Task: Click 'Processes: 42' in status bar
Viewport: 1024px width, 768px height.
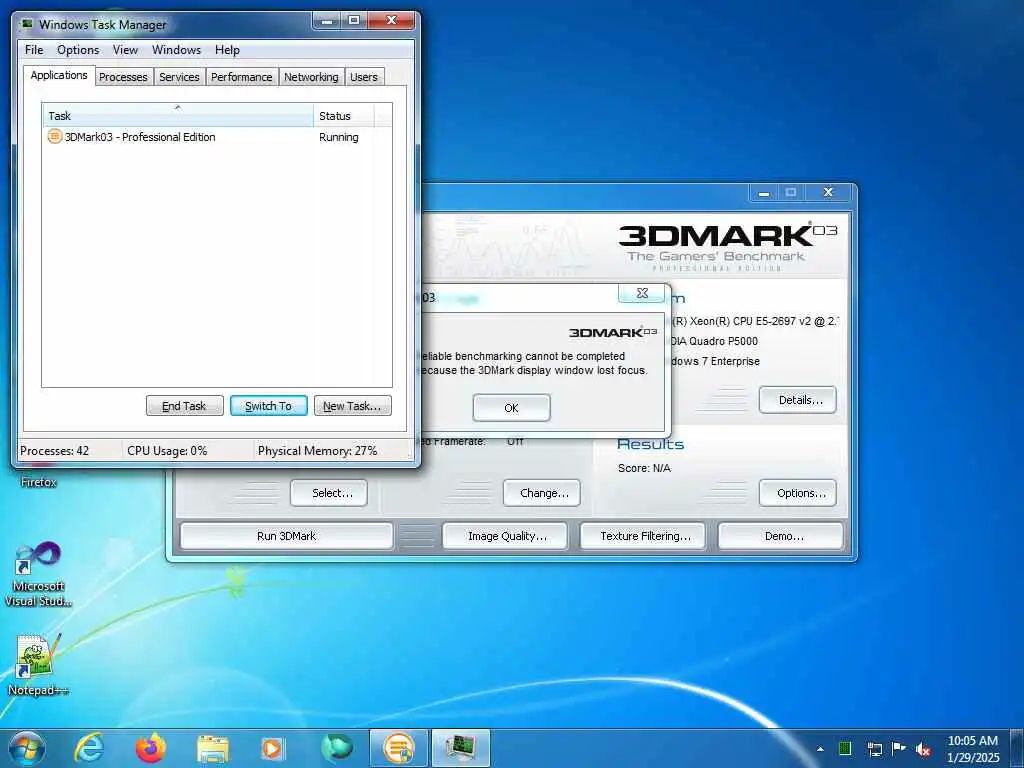Action: (x=54, y=451)
